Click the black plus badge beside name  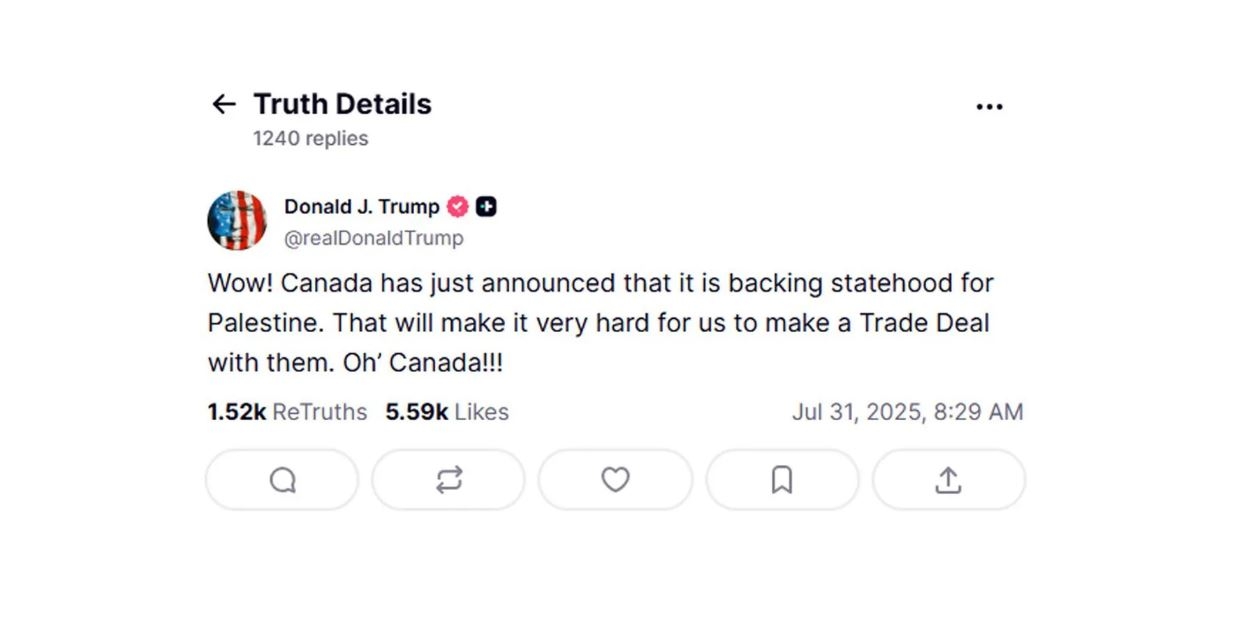pos(486,207)
